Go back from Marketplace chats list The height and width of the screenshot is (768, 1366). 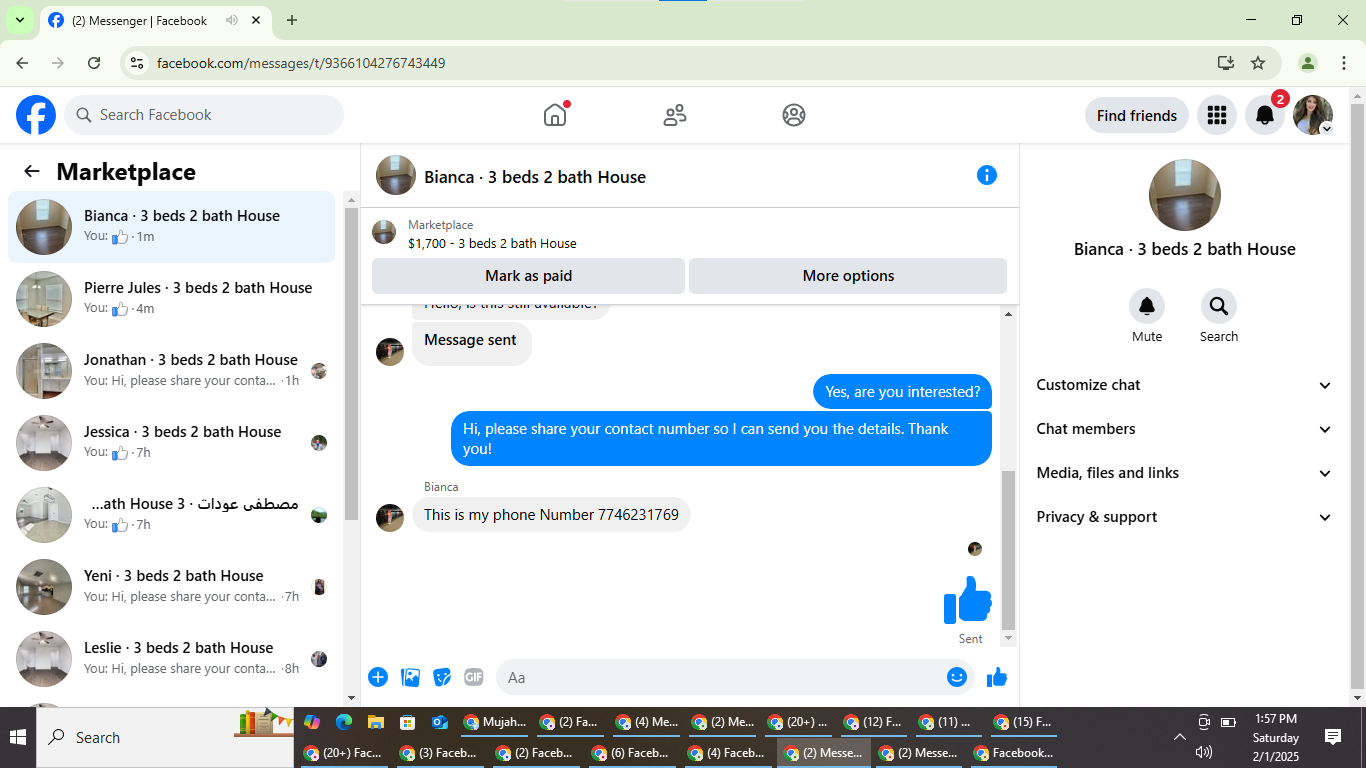[32, 171]
